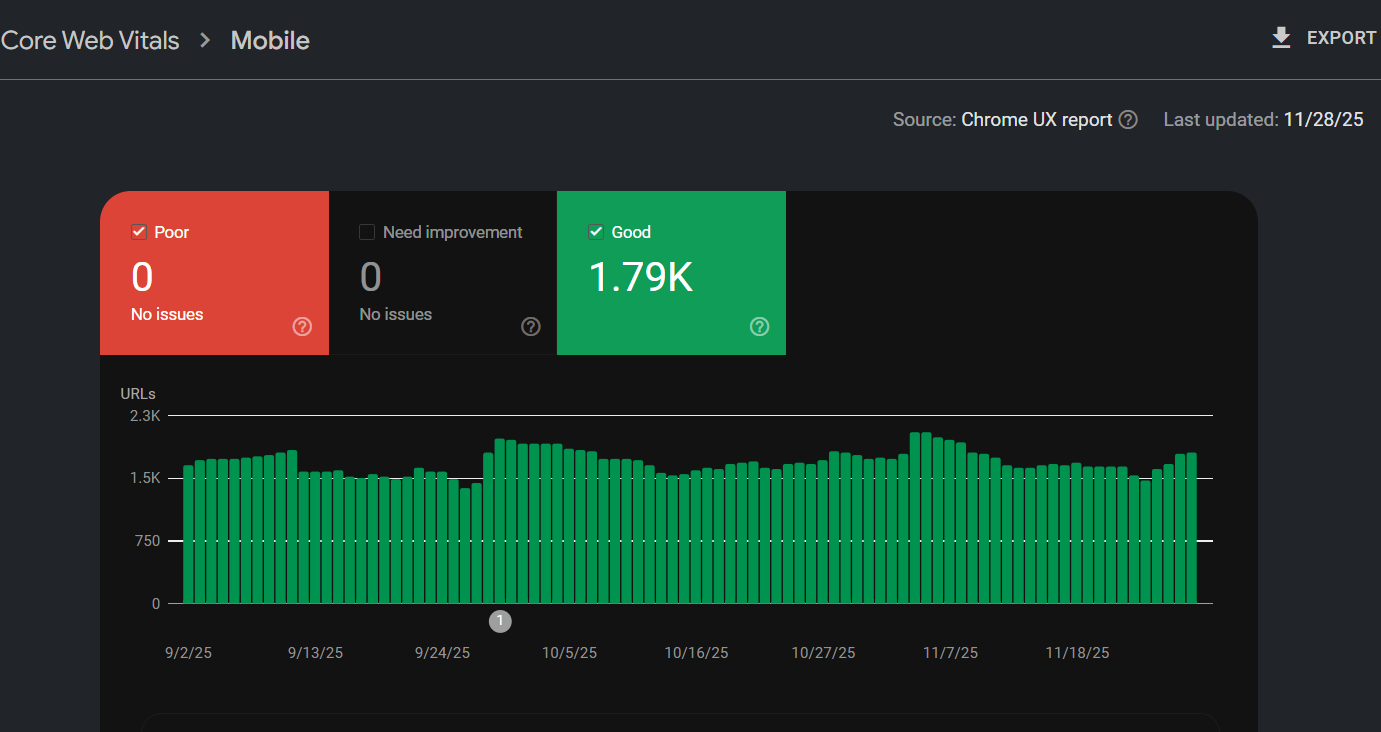Navigate to Core Web Vitals breadcrumb

(x=90, y=40)
